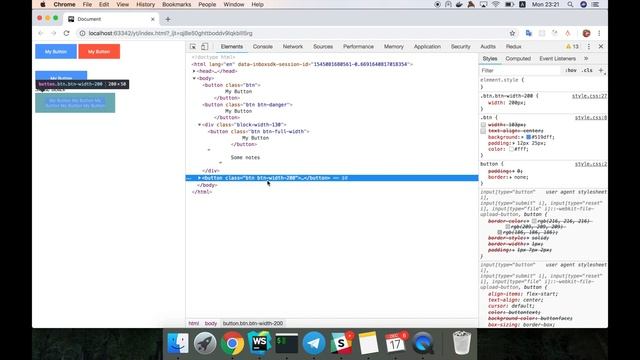Click the blue My Button at top left
Screen dimensions: 640x360
pos(56,51)
